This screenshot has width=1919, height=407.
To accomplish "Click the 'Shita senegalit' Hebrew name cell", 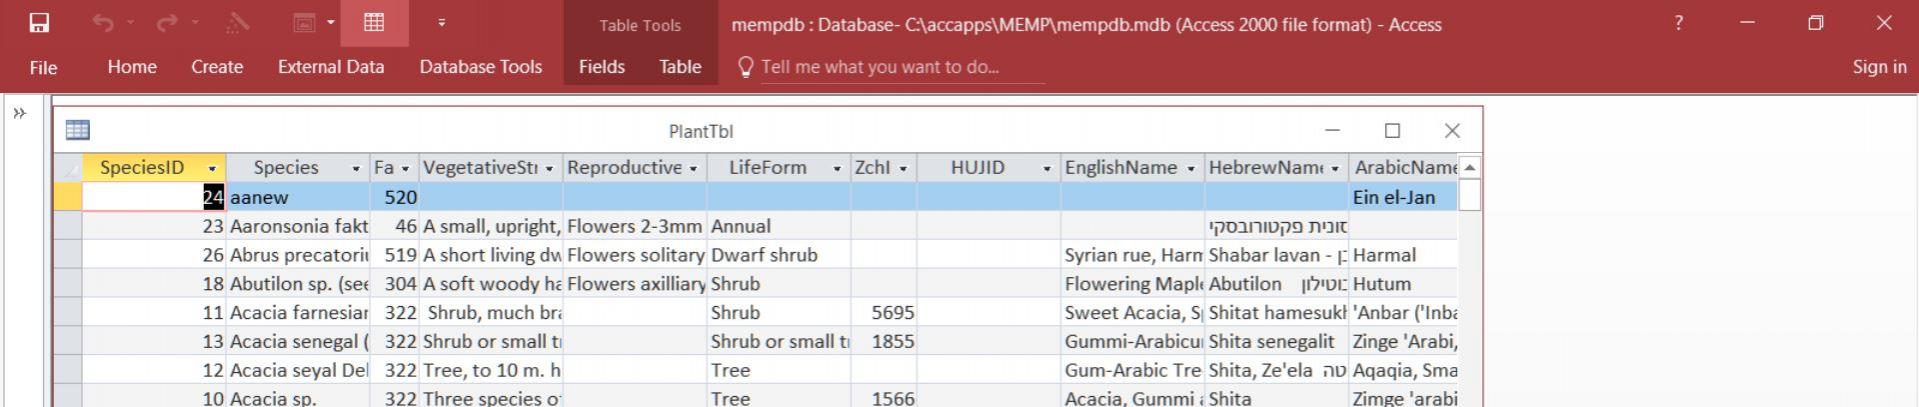I will point(1277,342).
